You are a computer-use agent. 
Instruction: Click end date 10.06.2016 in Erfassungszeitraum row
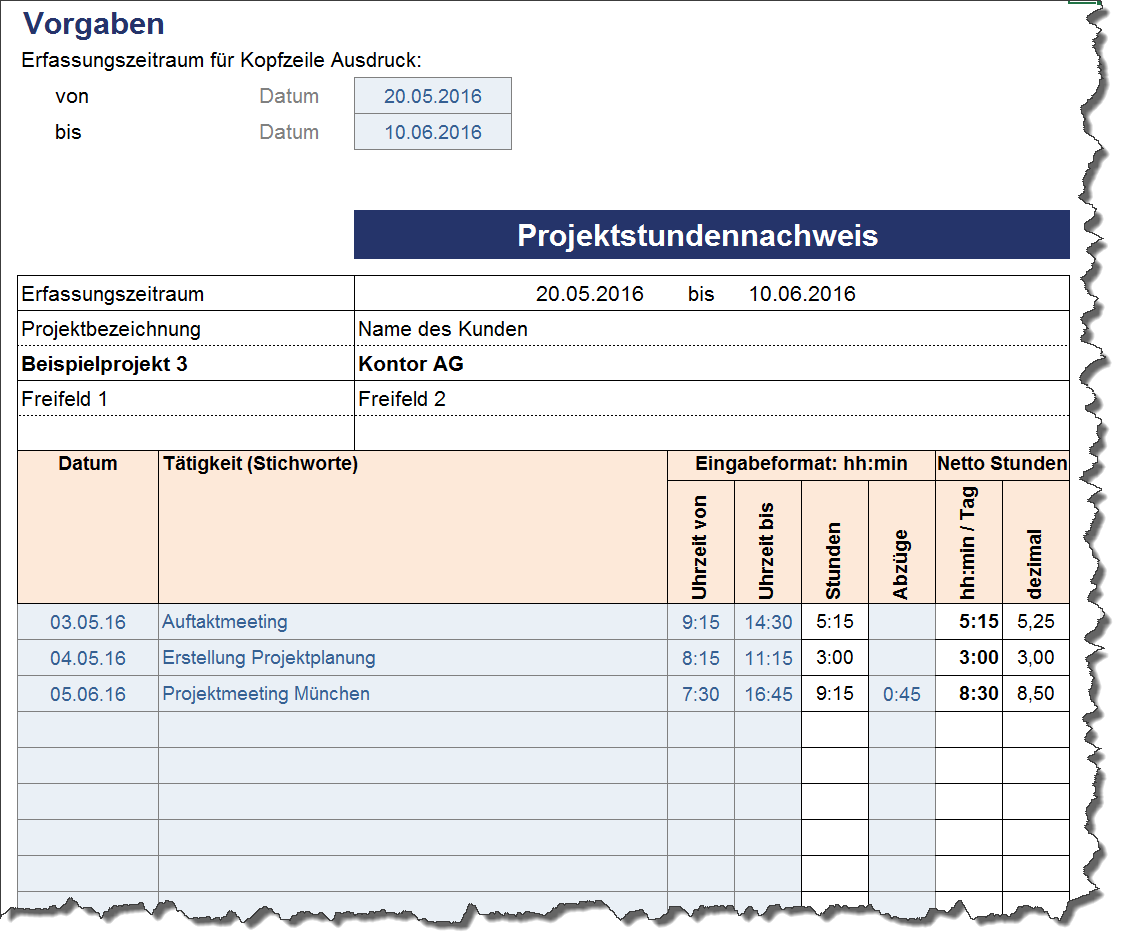coord(802,293)
